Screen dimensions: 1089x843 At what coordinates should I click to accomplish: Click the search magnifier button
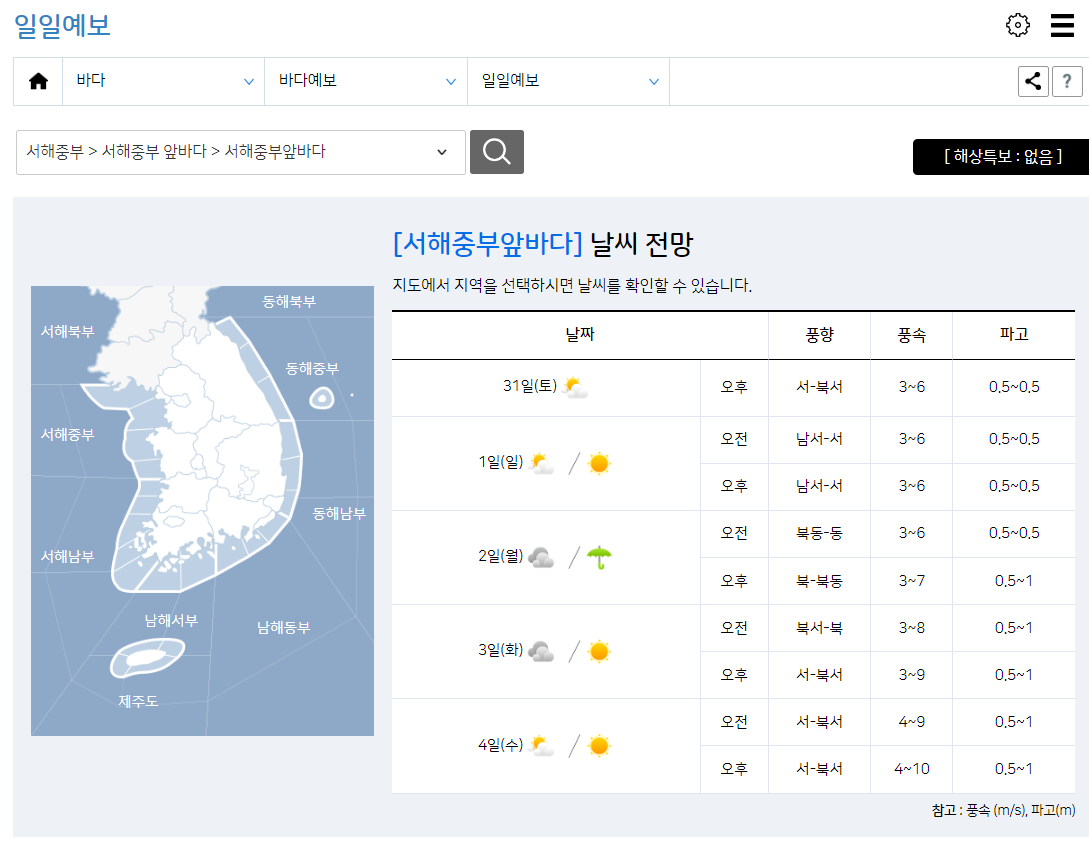(x=497, y=152)
